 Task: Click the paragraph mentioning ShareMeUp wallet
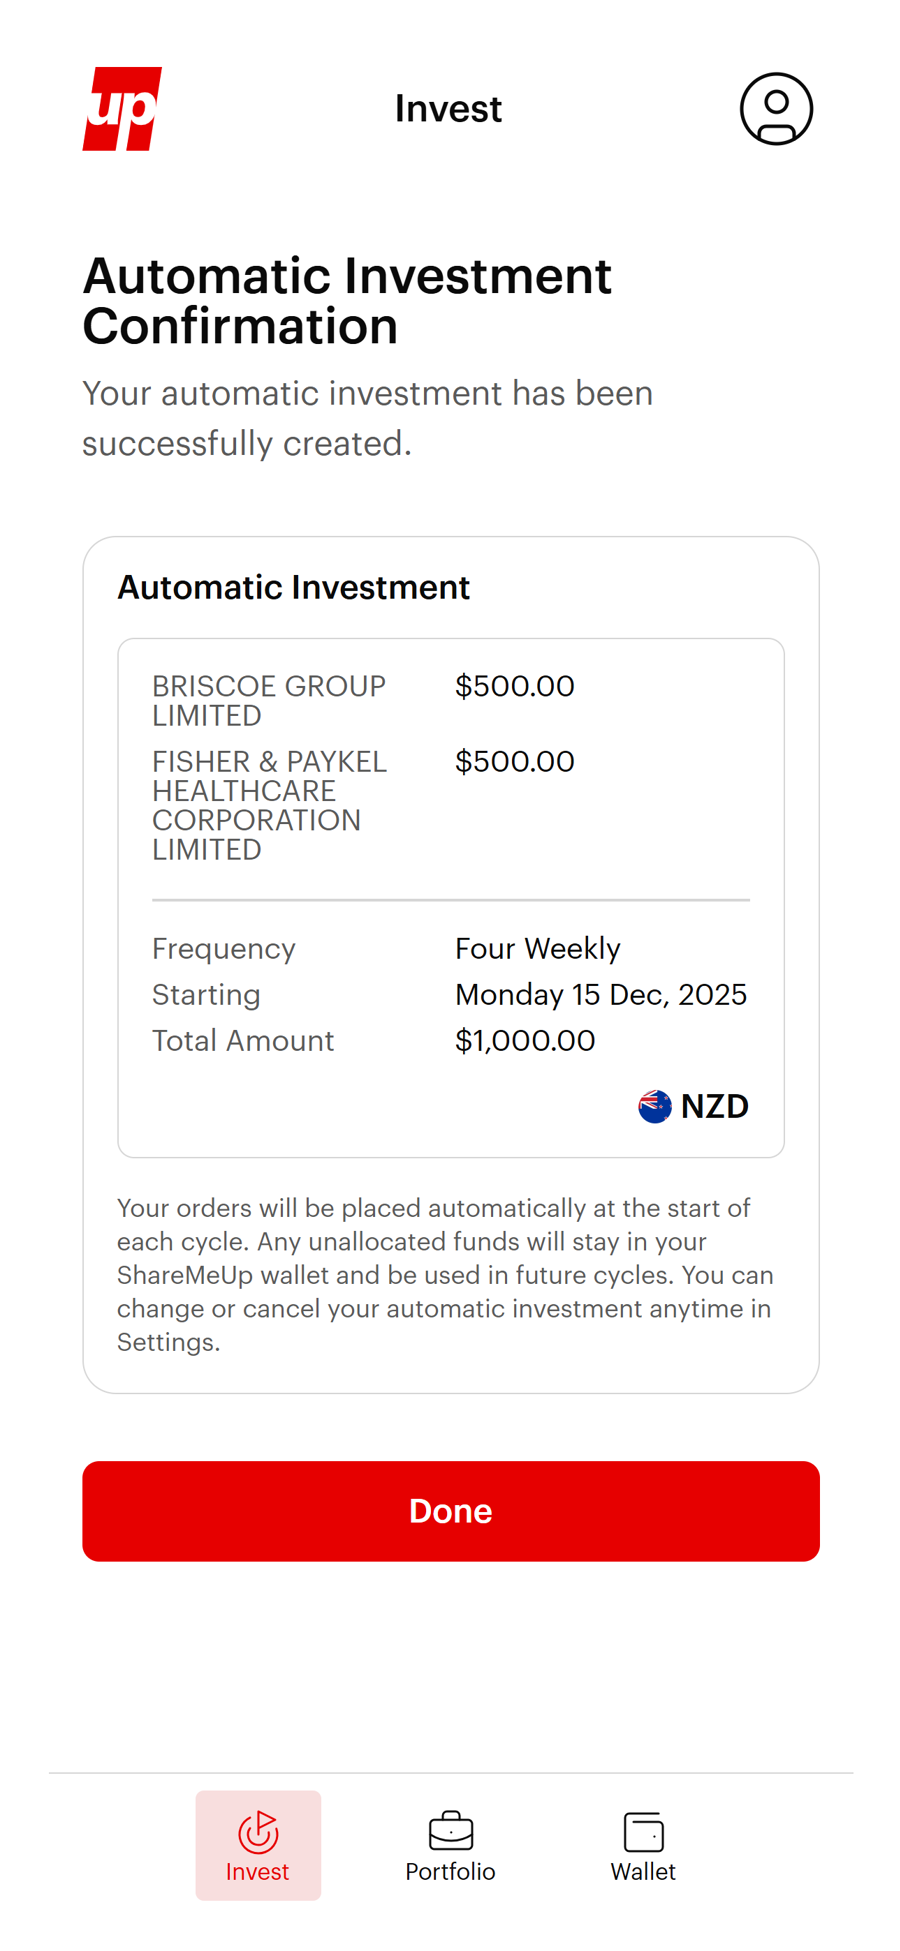click(445, 1275)
